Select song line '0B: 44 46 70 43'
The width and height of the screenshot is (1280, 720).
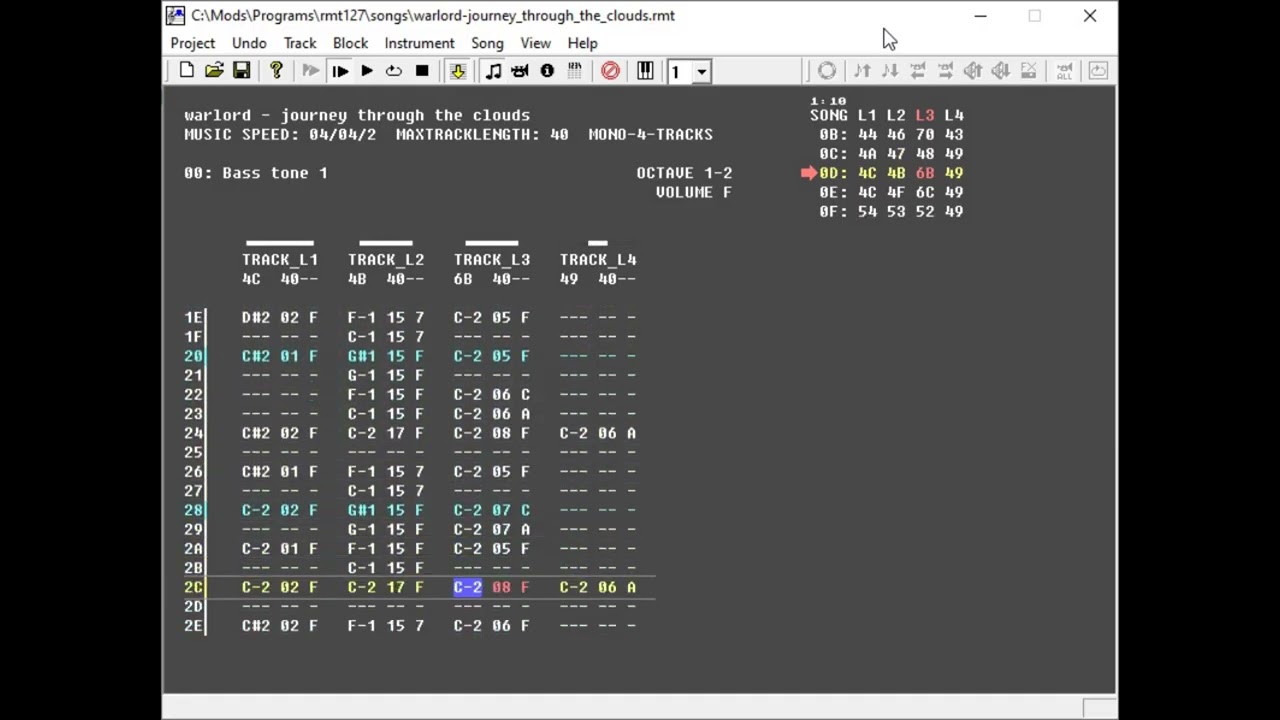click(x=891, y=134)
